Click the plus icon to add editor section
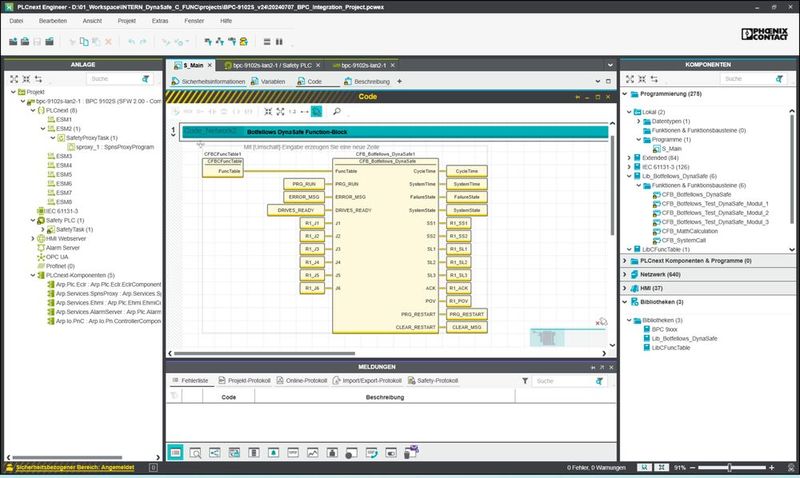The width and height of the screenshot is (800, 478). tap(400, 81)
